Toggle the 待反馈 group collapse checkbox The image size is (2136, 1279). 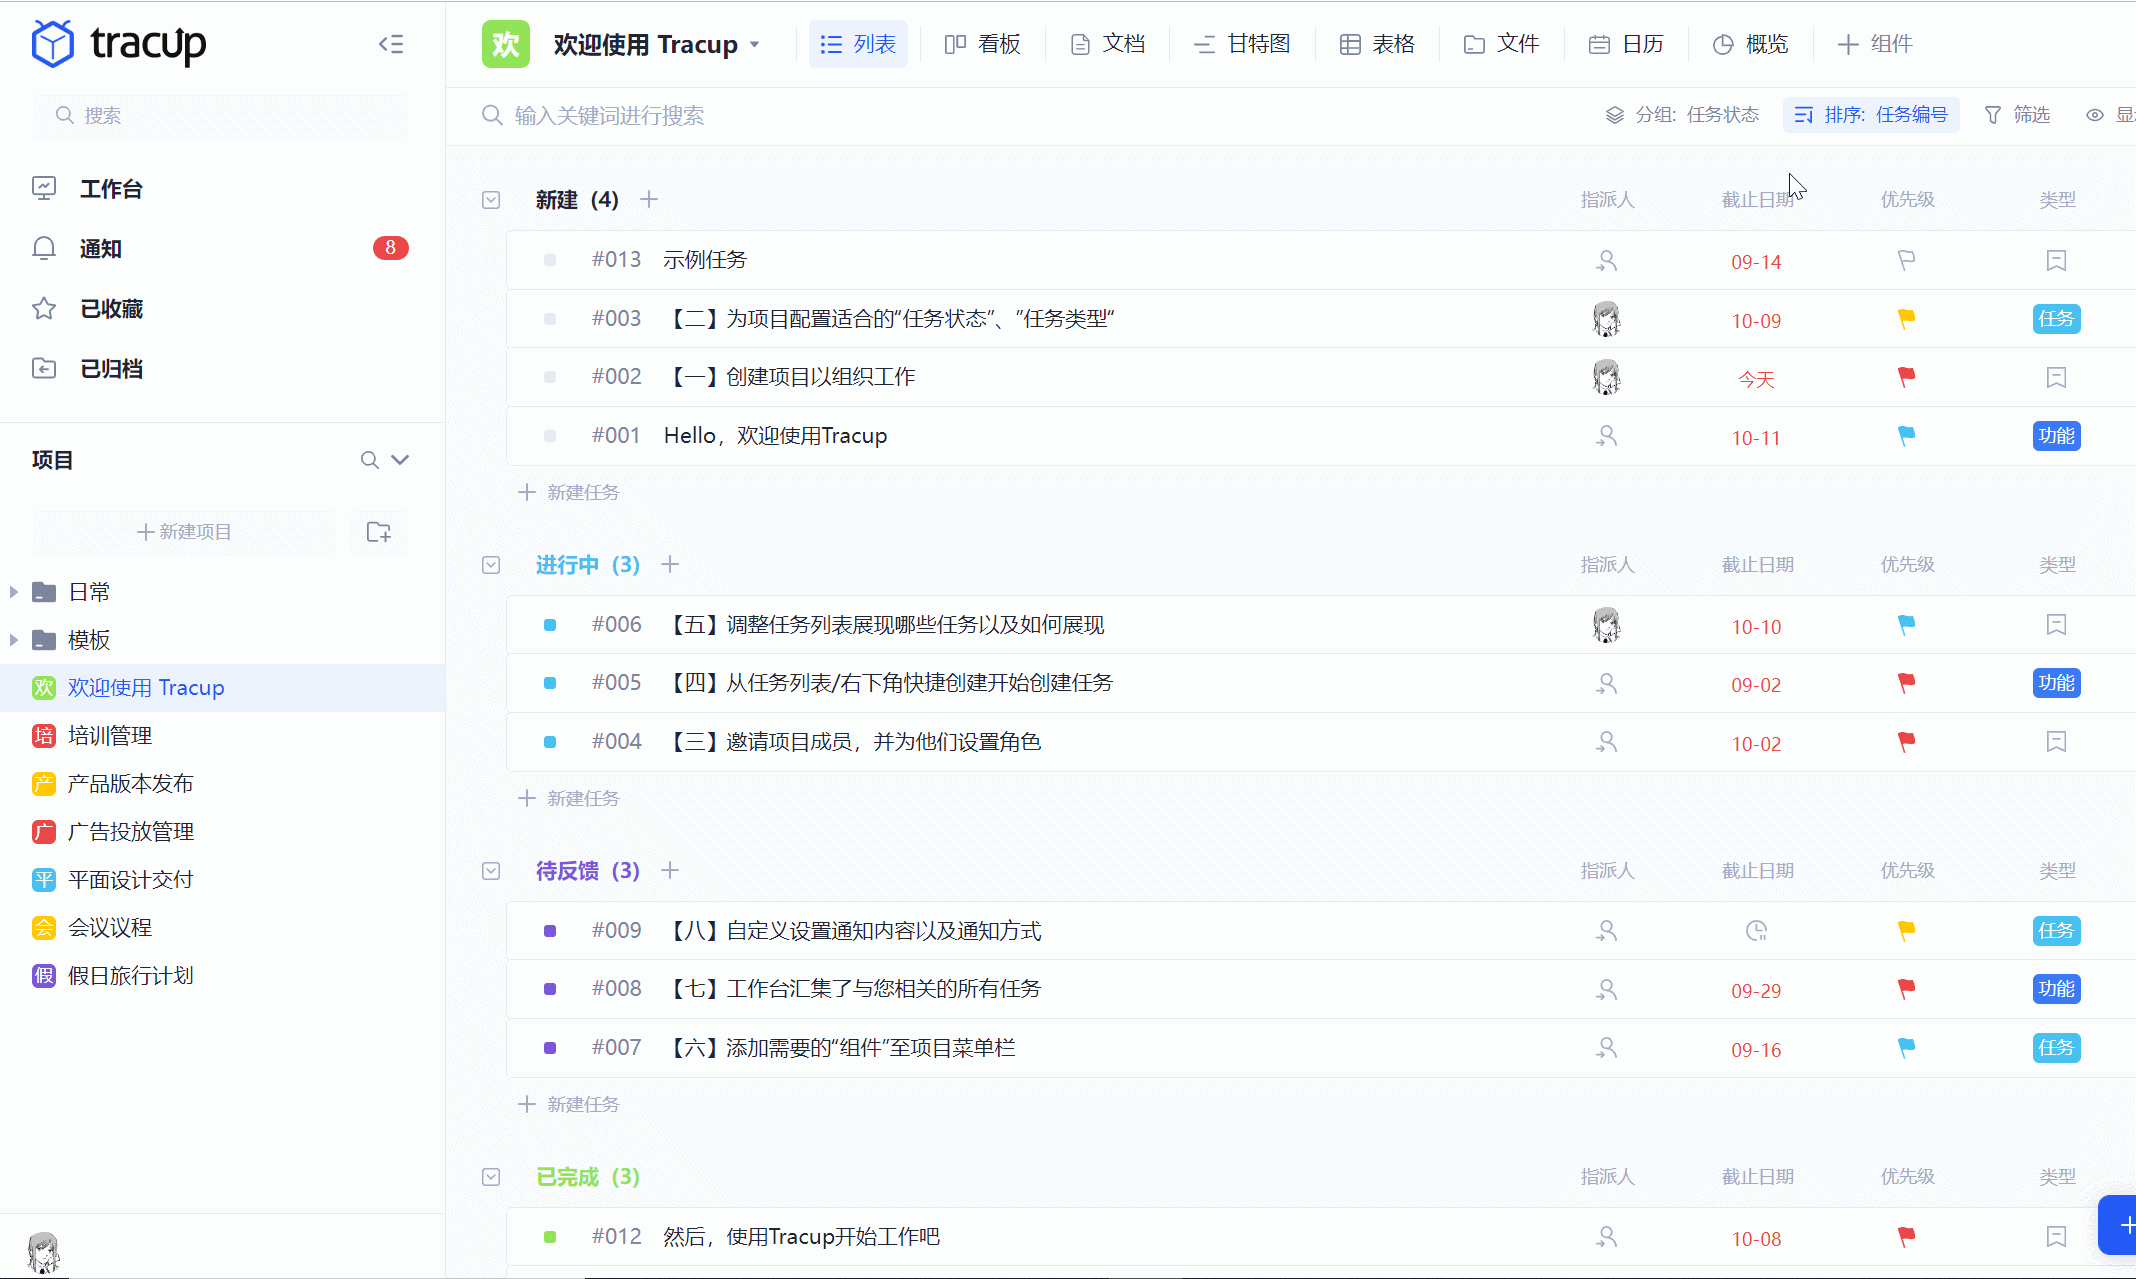[491, 871]
